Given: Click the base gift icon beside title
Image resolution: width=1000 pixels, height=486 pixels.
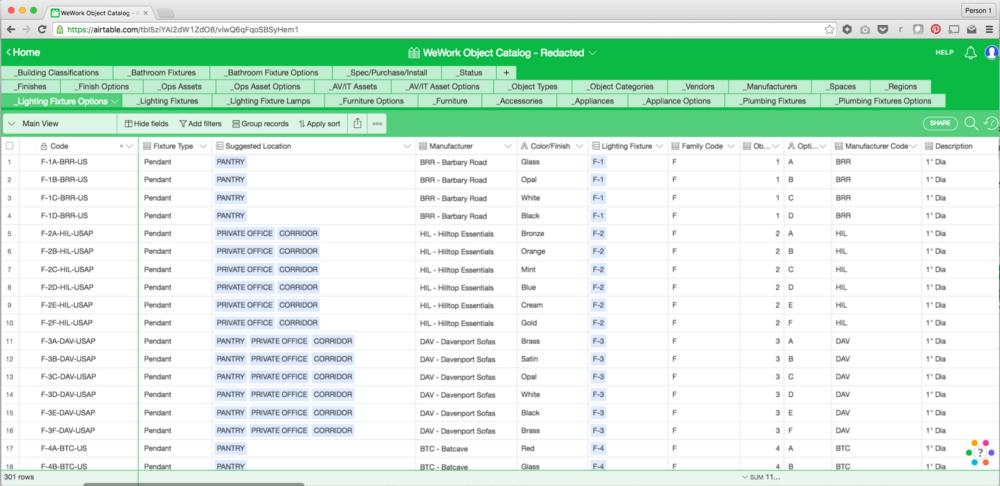Looking at the screenshot, I should click(x=414, y=53).
